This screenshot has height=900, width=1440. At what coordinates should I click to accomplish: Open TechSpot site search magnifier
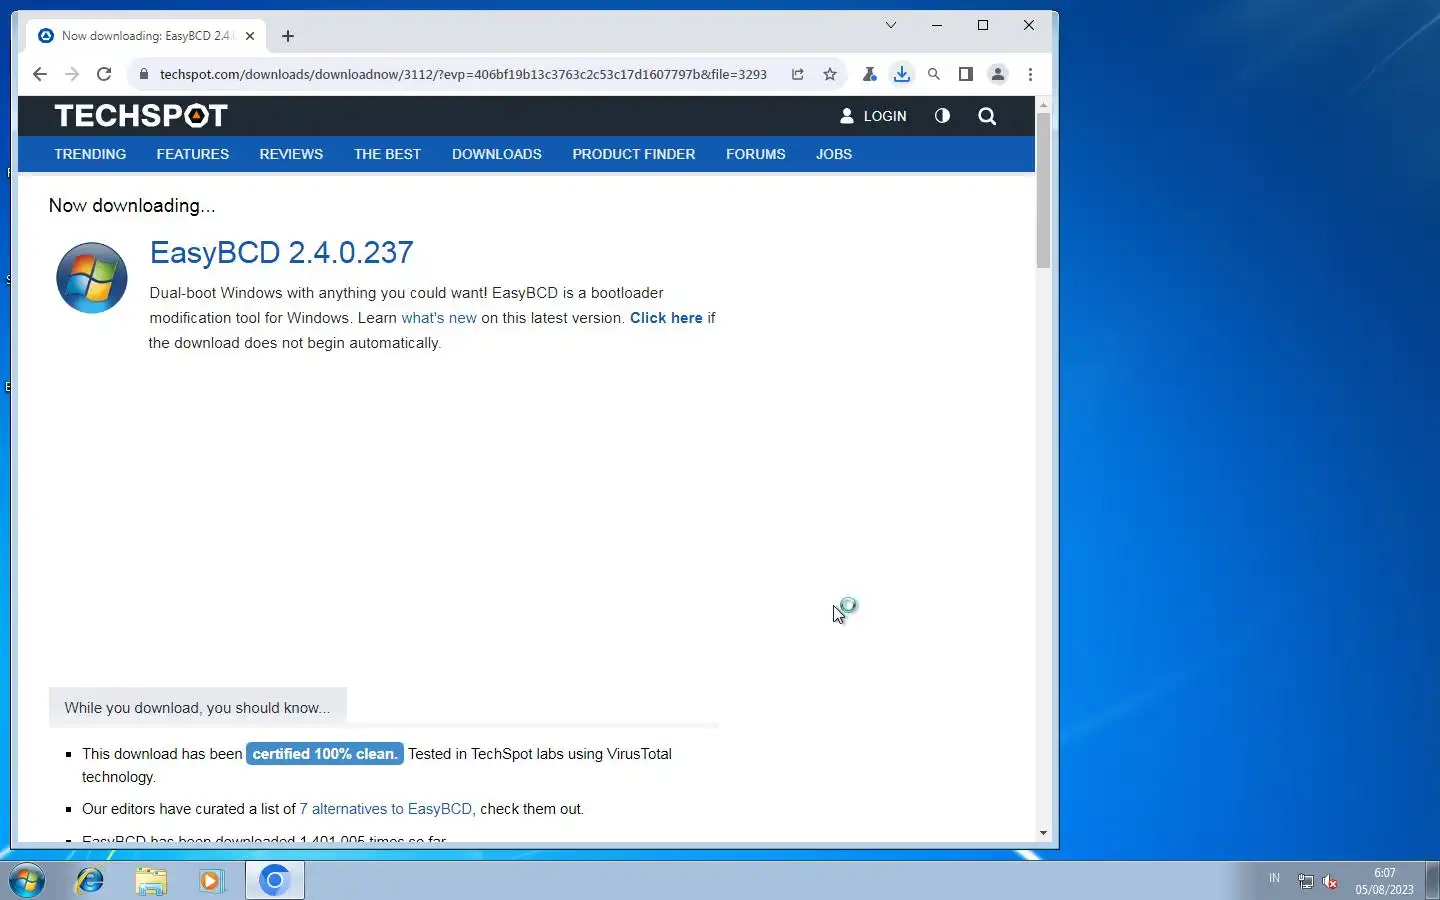987,116
